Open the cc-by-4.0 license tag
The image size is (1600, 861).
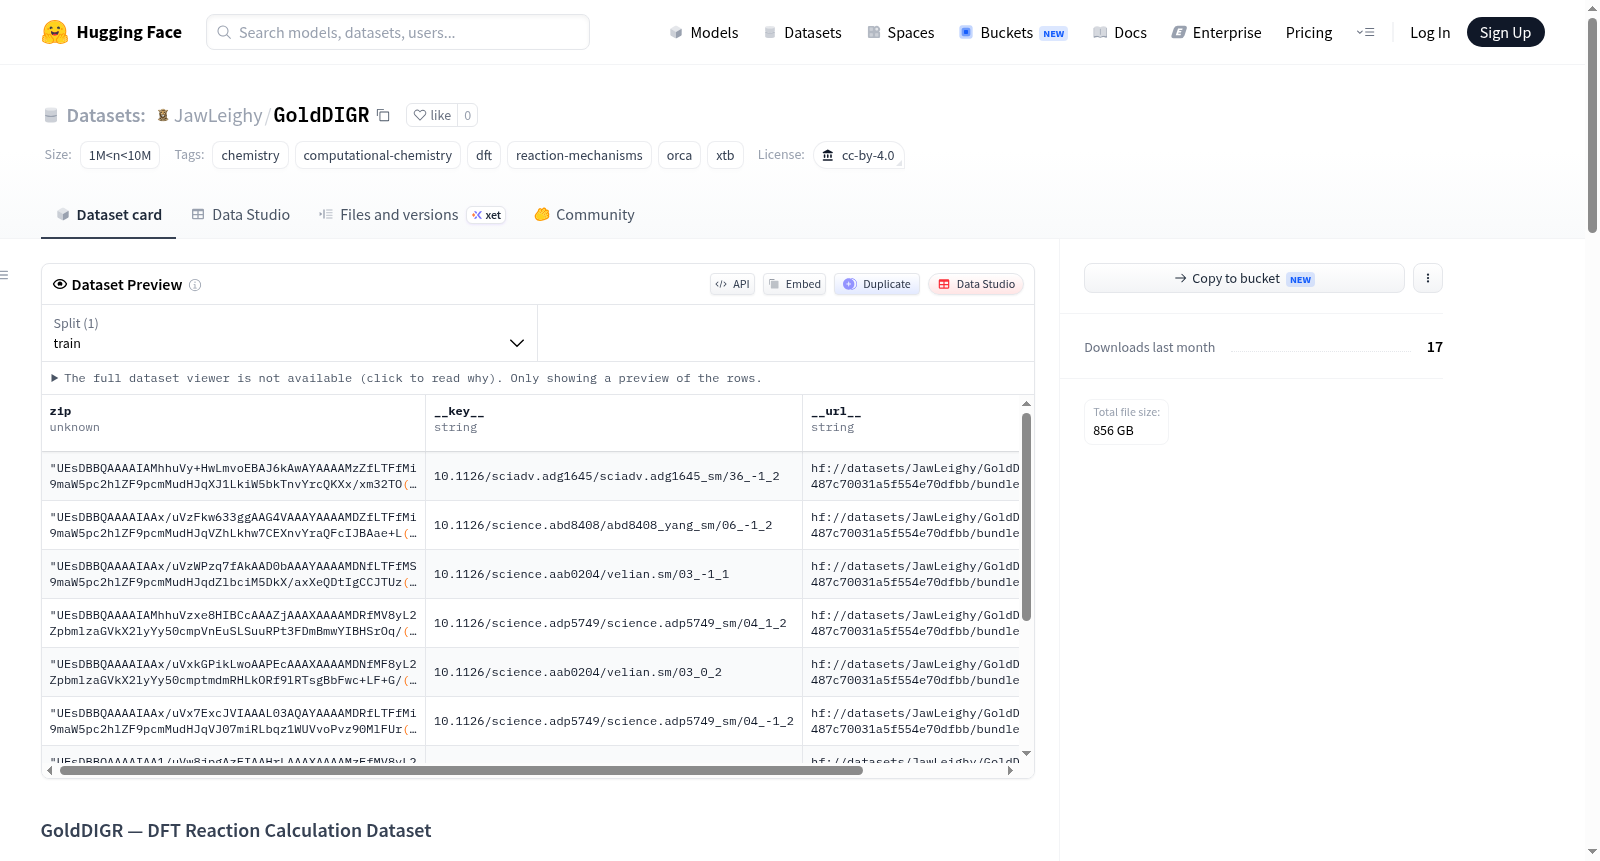pyautogui.click(x=859, y=155)
